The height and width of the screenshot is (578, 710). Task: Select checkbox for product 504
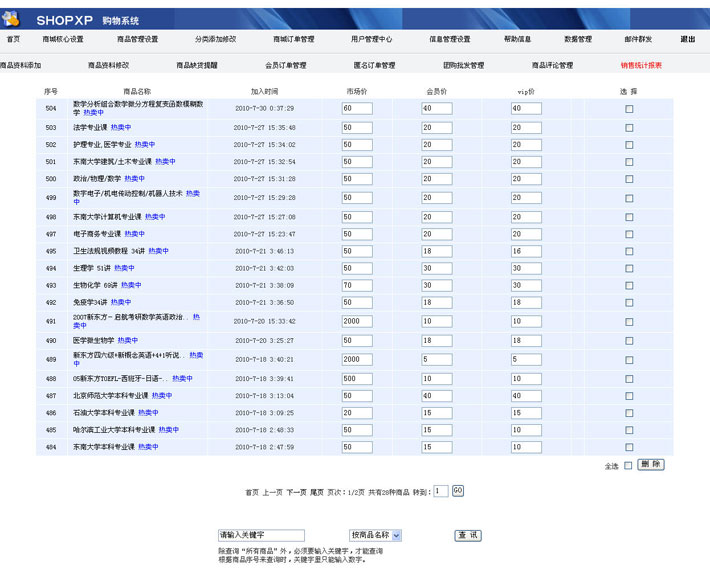pyautogui.click(x=629, y=109)
